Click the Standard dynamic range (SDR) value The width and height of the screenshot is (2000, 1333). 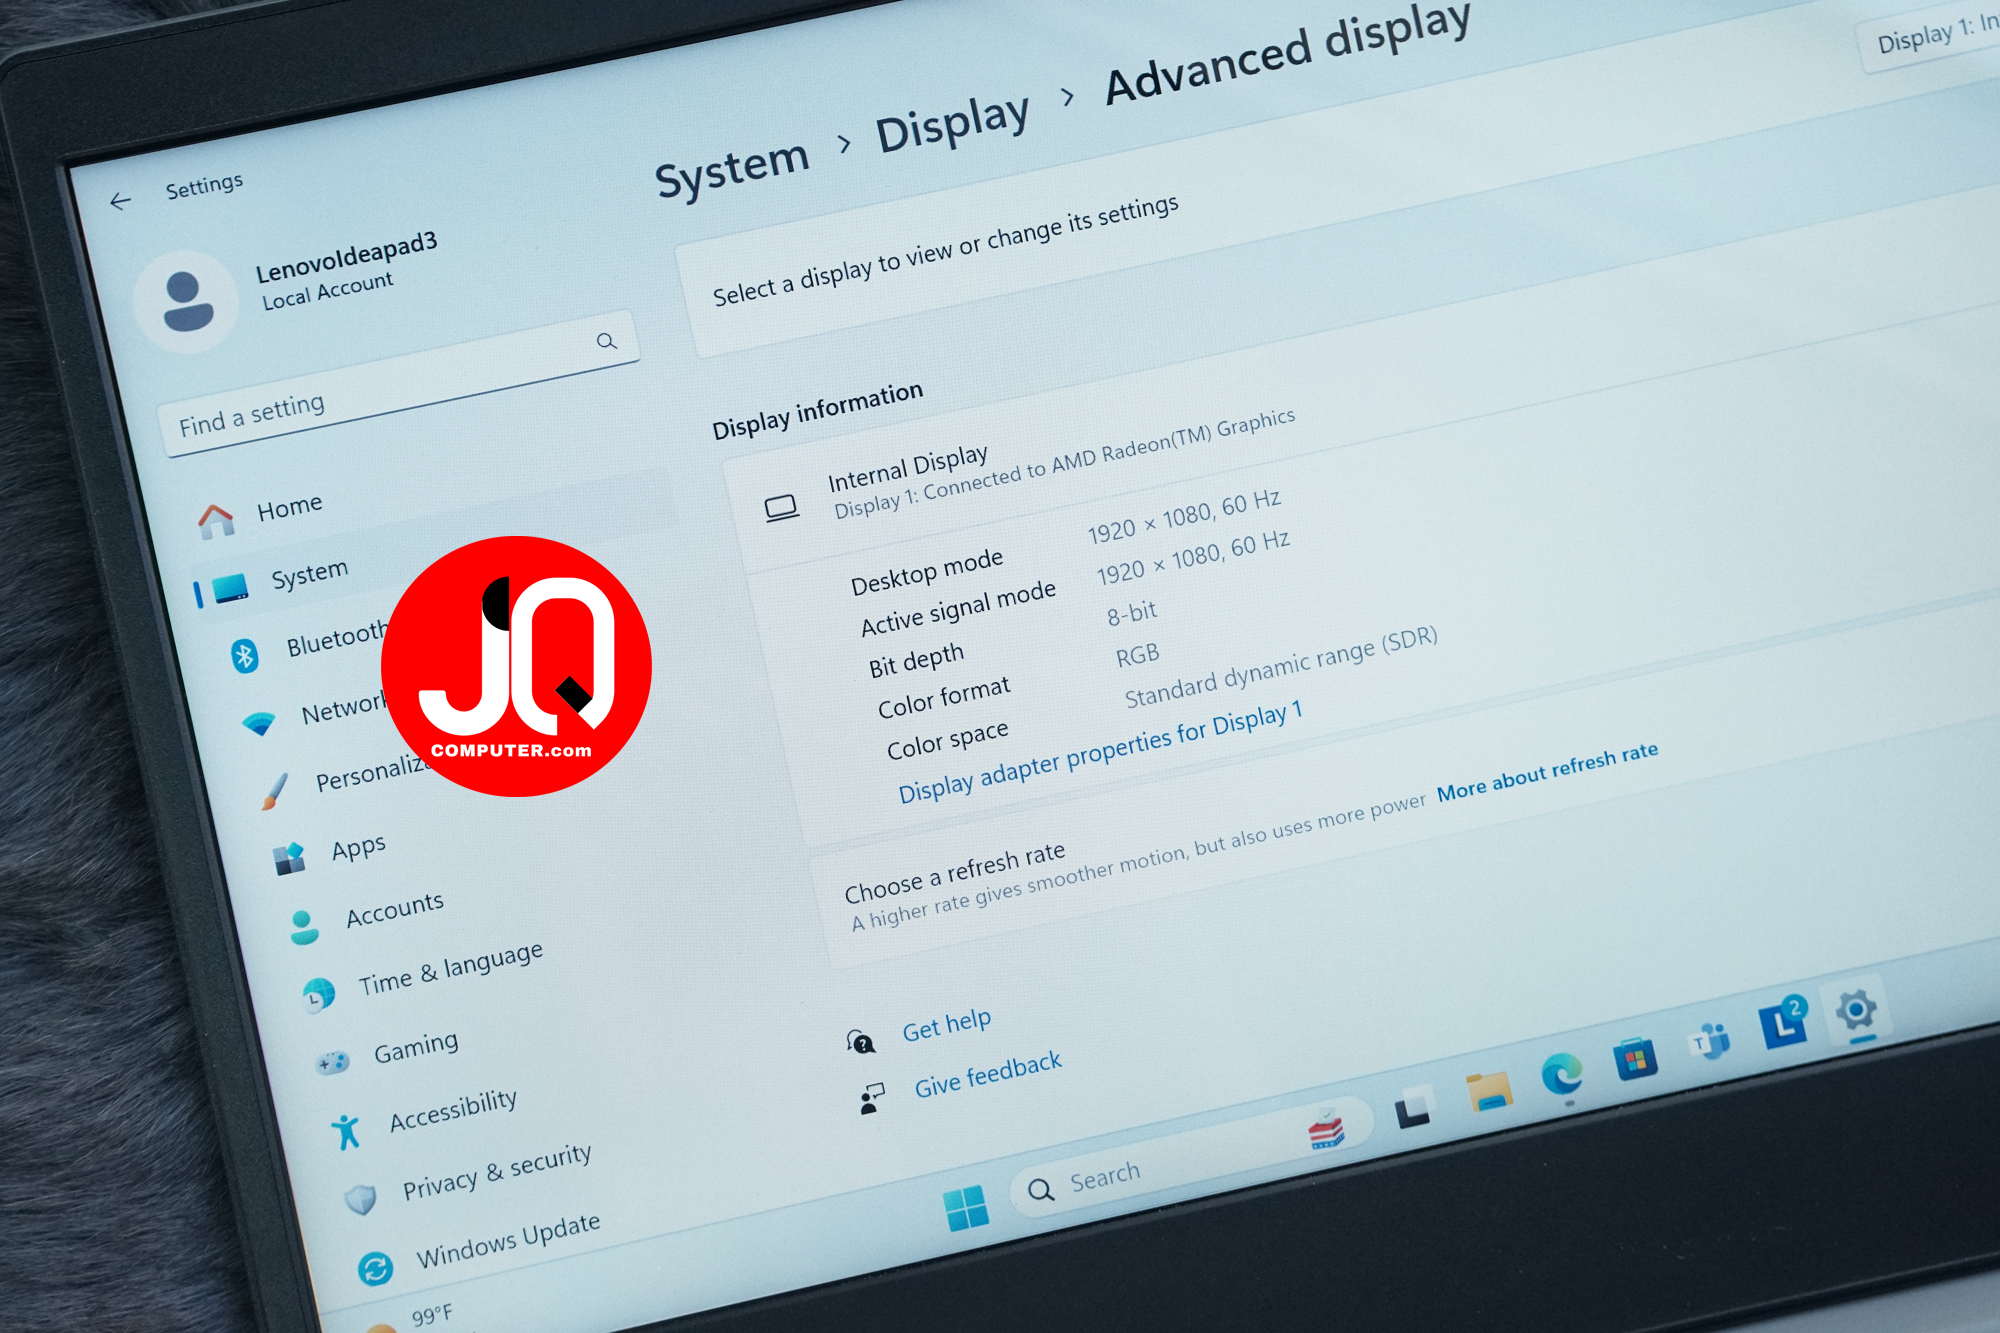click(1281, 667)
